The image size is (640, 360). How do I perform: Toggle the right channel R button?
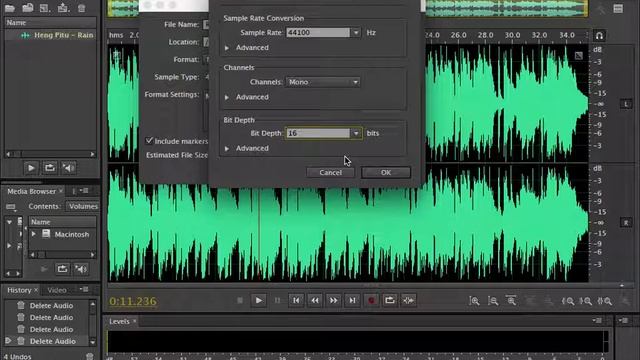(x=626, y=222)
